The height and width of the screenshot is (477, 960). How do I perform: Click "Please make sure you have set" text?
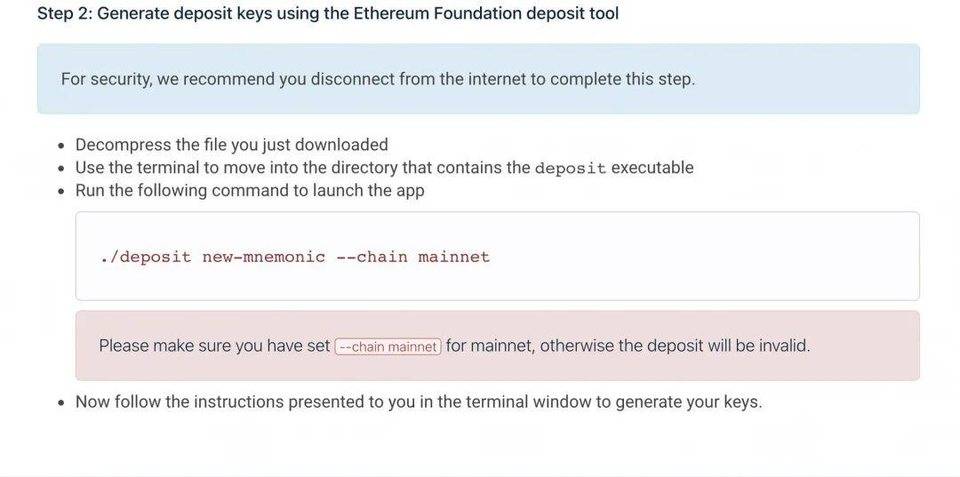point(214,346)
